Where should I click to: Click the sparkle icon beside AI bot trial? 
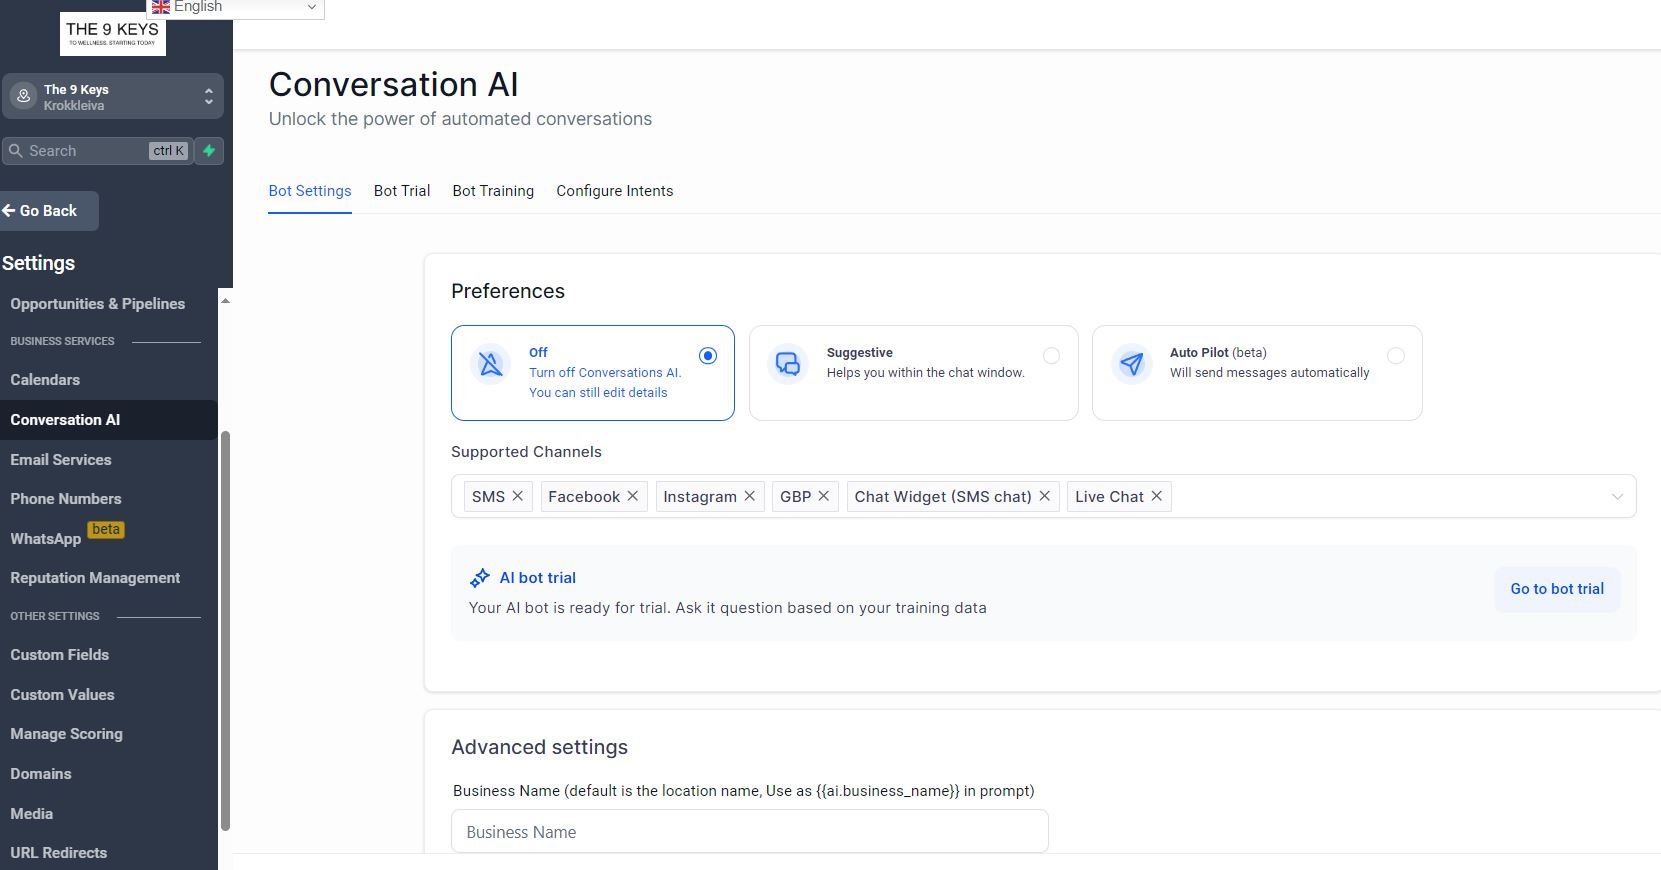480,578
